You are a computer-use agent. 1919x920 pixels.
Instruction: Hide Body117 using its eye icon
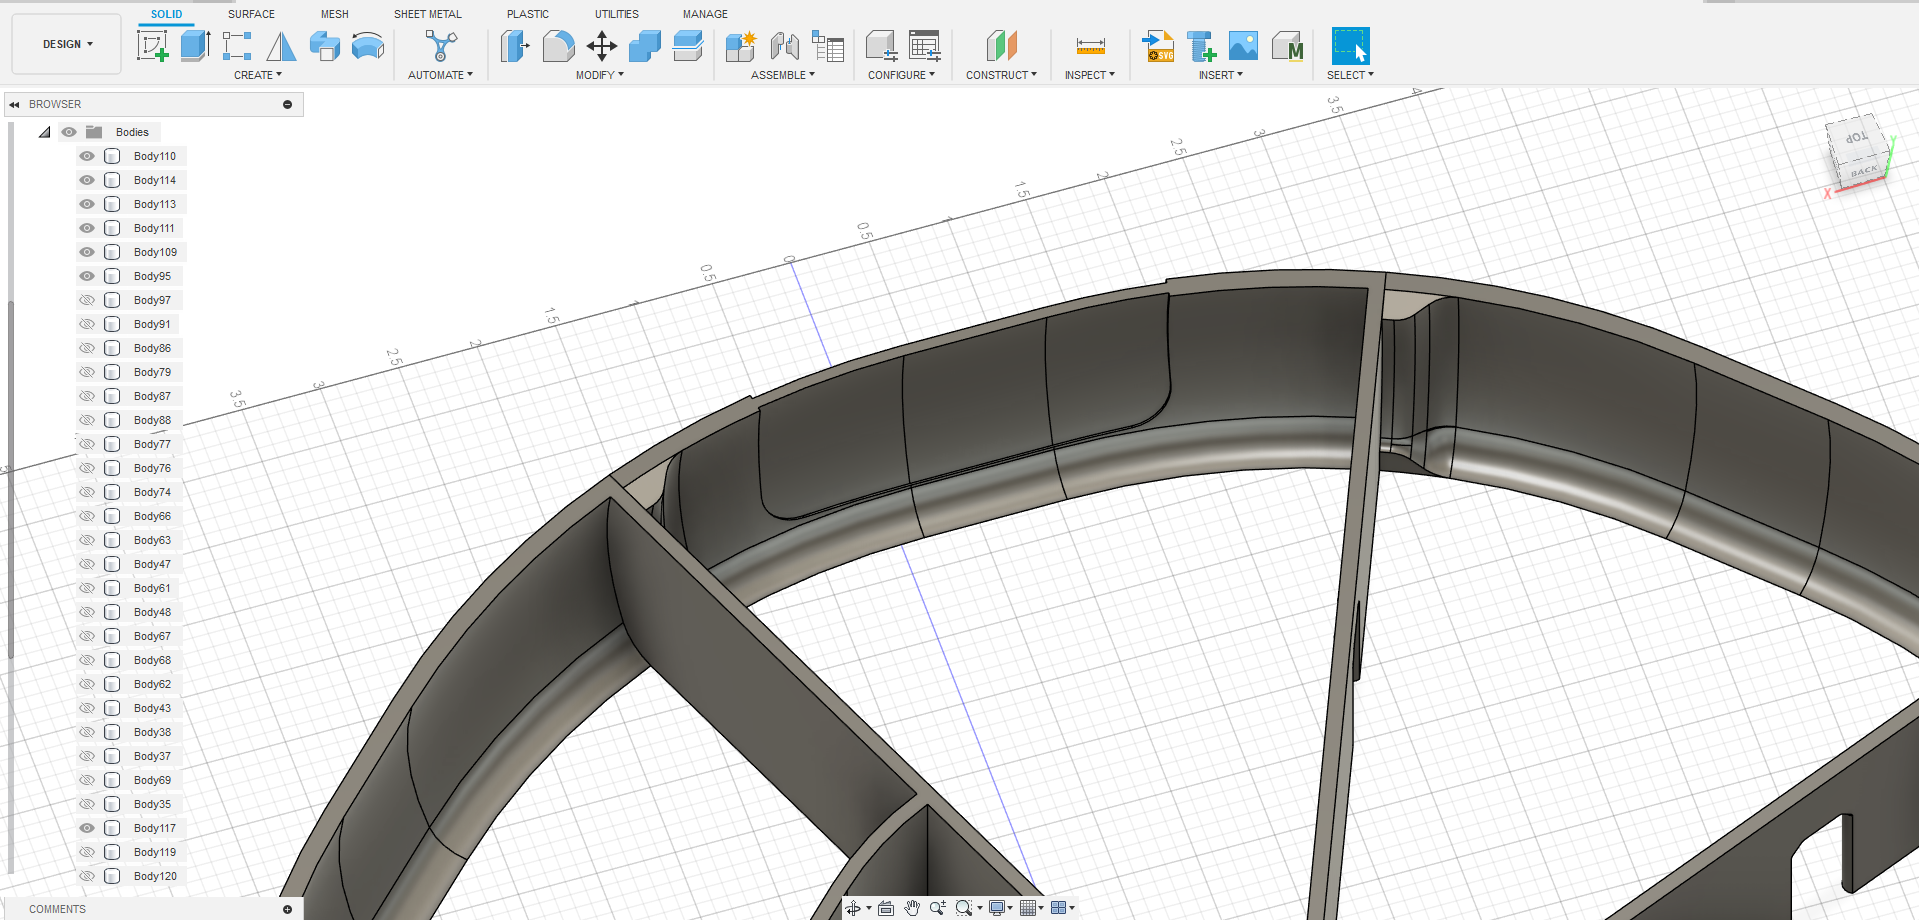coord(87,828)
